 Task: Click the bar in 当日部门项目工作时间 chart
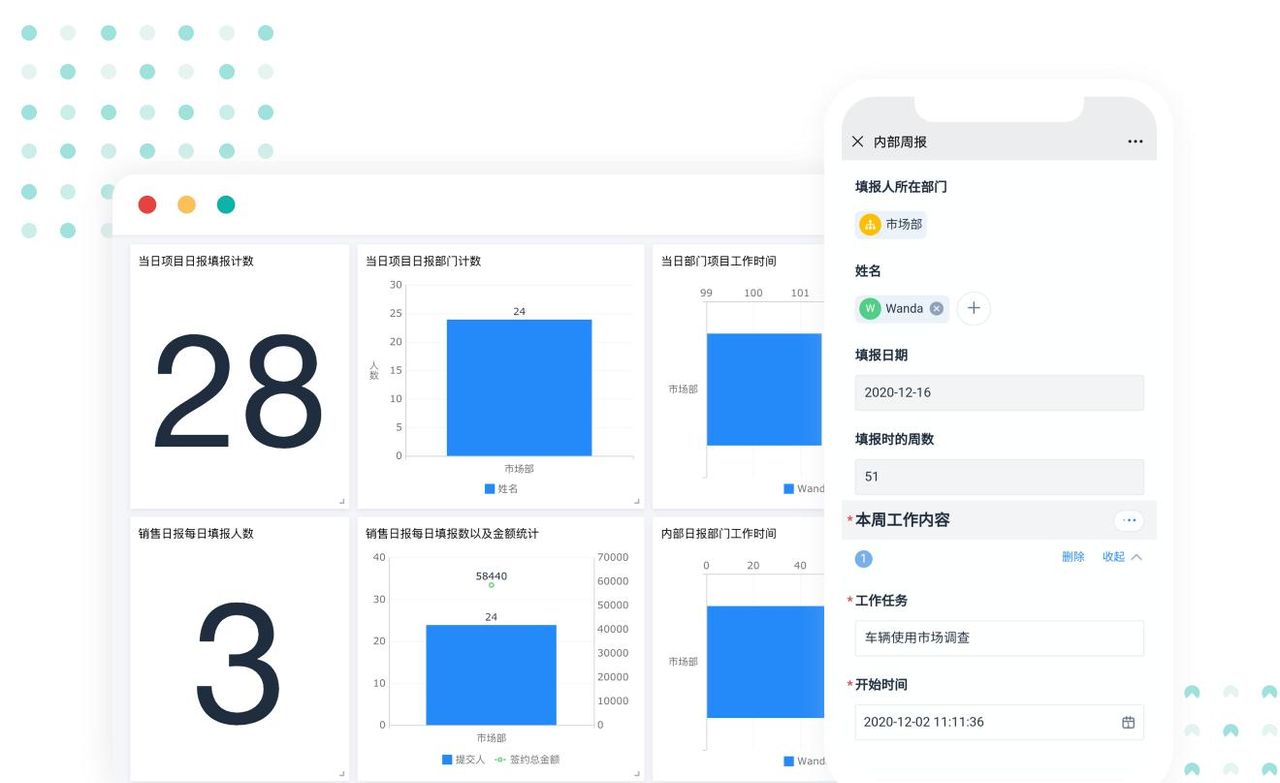click(765, 389)
